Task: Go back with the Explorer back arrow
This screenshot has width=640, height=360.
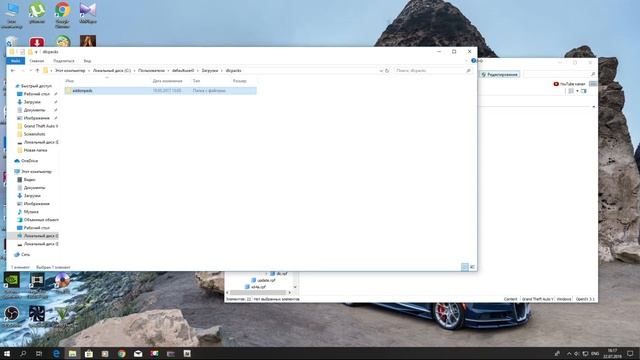Action: click(x=13, y=71)
